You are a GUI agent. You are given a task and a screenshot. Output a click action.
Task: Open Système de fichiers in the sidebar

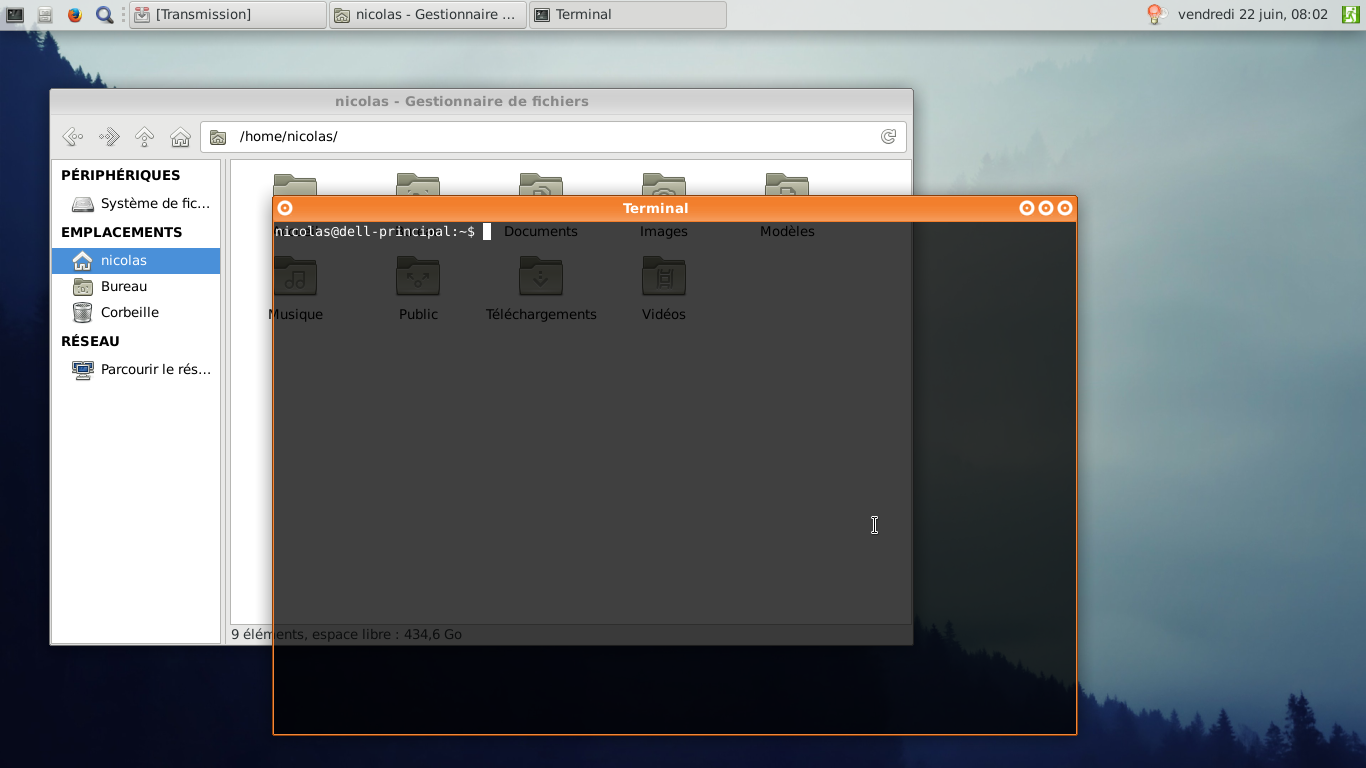click(136, 204)
